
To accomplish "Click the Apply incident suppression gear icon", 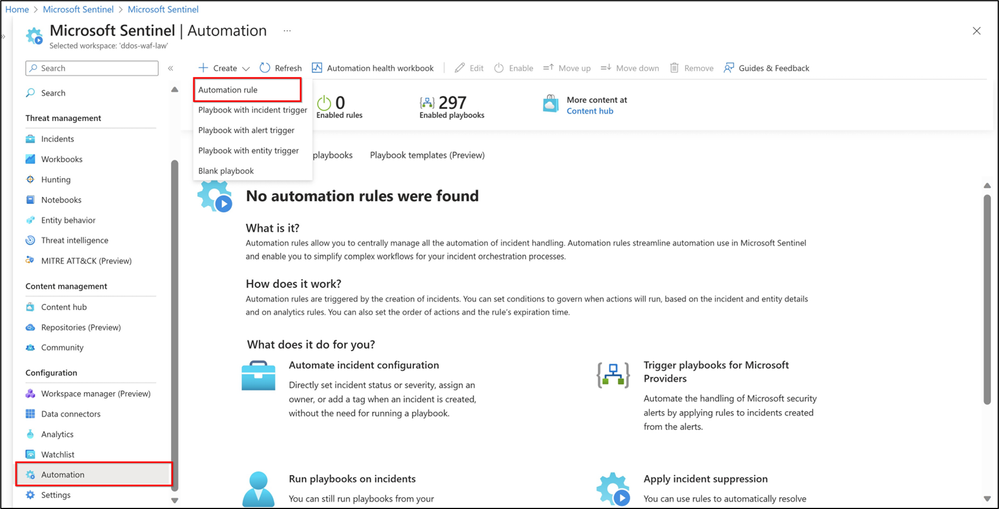I will coord(613,489).
